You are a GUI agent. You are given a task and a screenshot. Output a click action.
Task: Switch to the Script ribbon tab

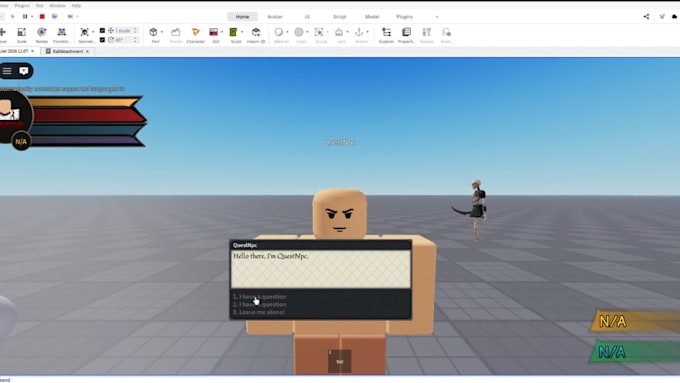pos(340,16)
